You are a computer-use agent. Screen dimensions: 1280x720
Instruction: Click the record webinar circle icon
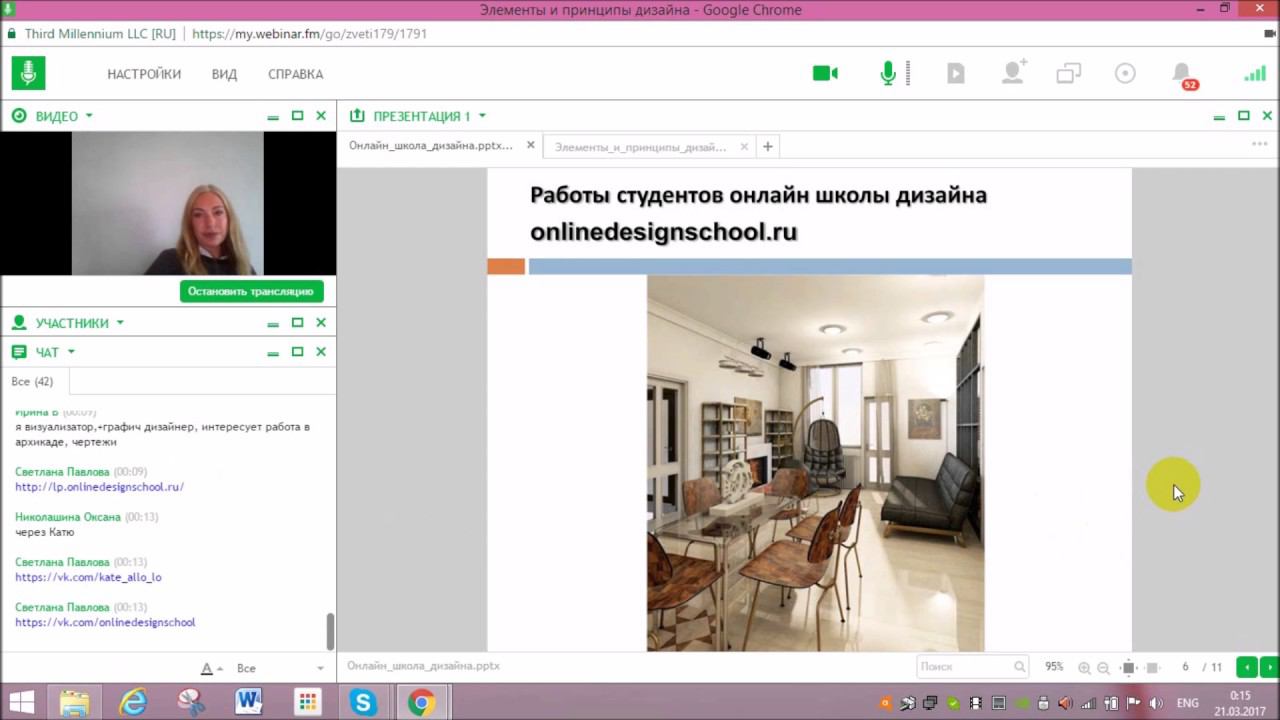point(1125,74)
